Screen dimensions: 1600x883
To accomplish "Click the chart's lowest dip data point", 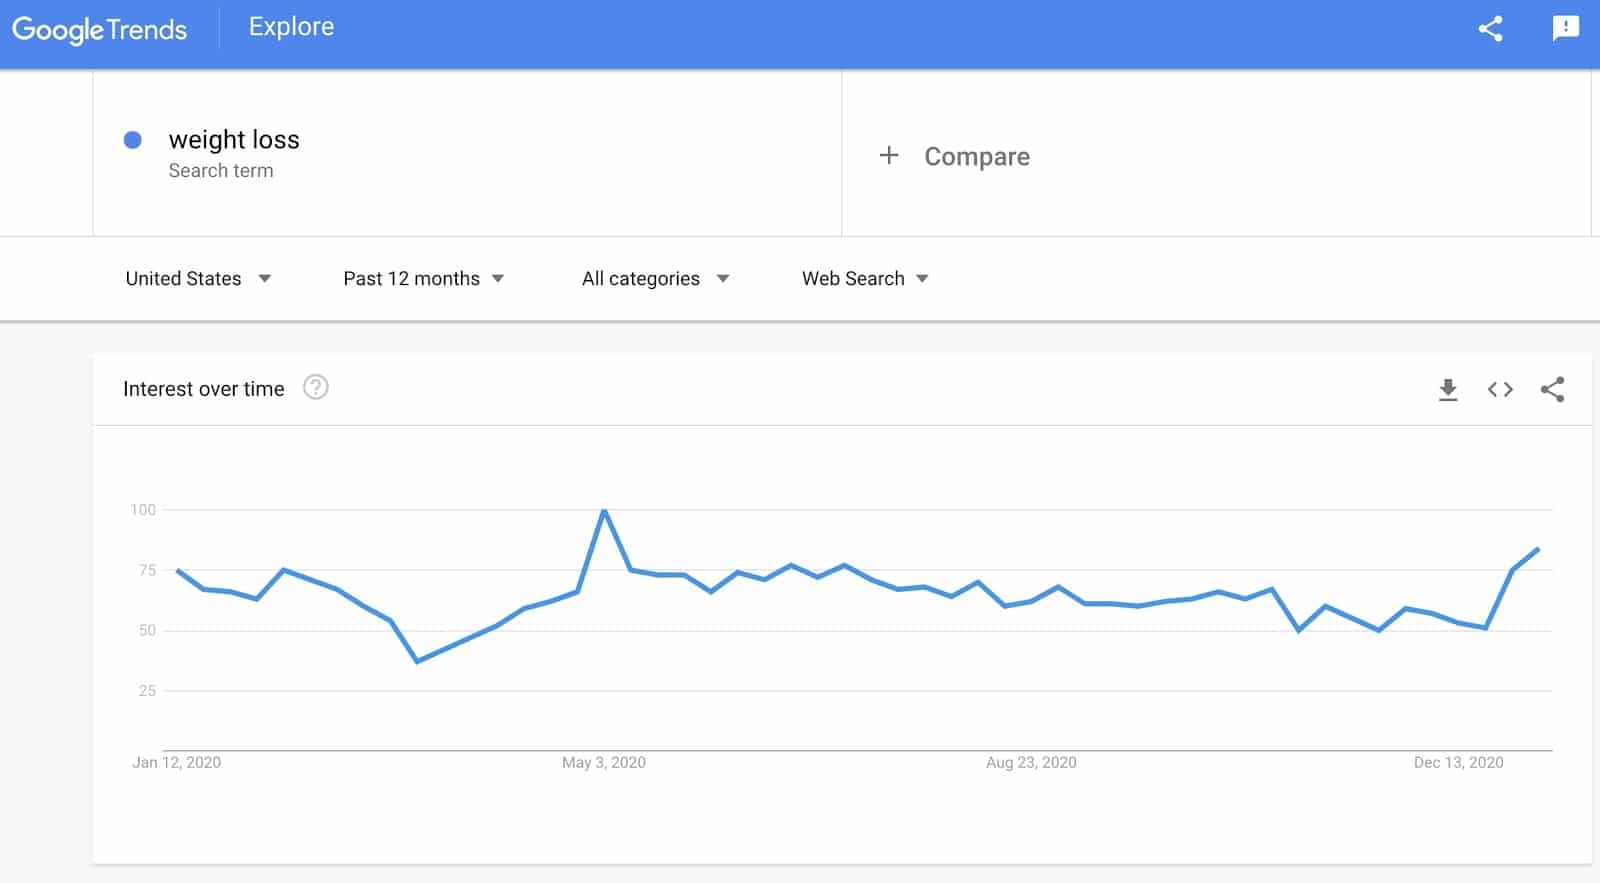I will click(x=417, y=661).
